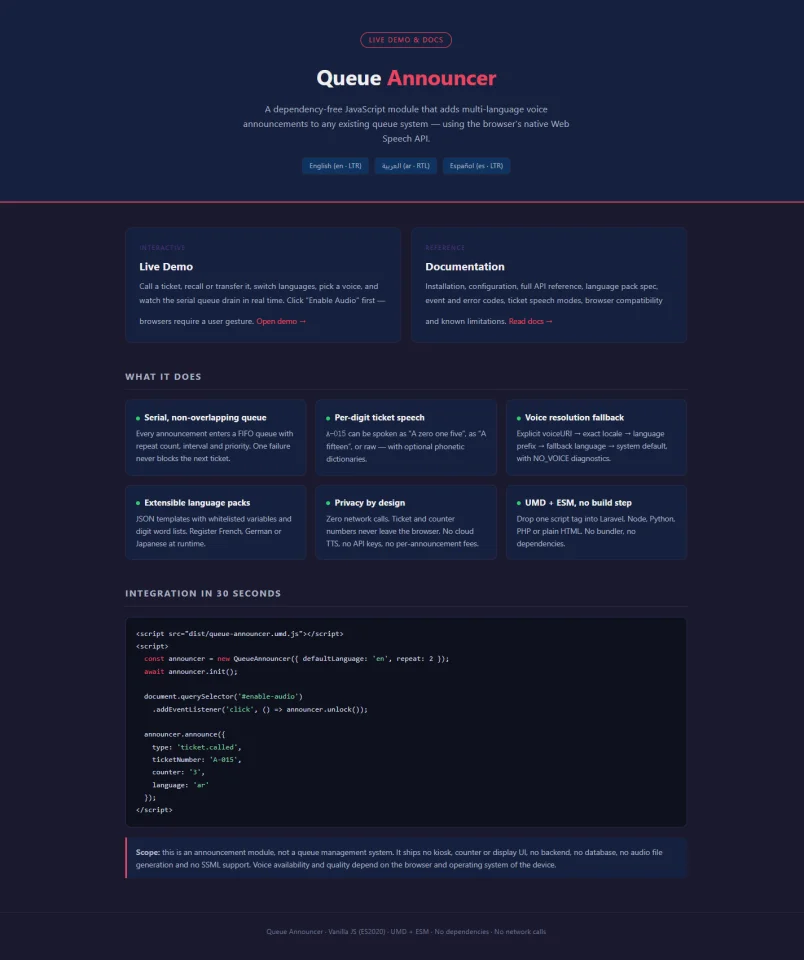Image resolution: width=804 pixels, height=960 pixels.
Task: Click the 'Explicit voiceURI' fallback description text
Action: (592, 446)
